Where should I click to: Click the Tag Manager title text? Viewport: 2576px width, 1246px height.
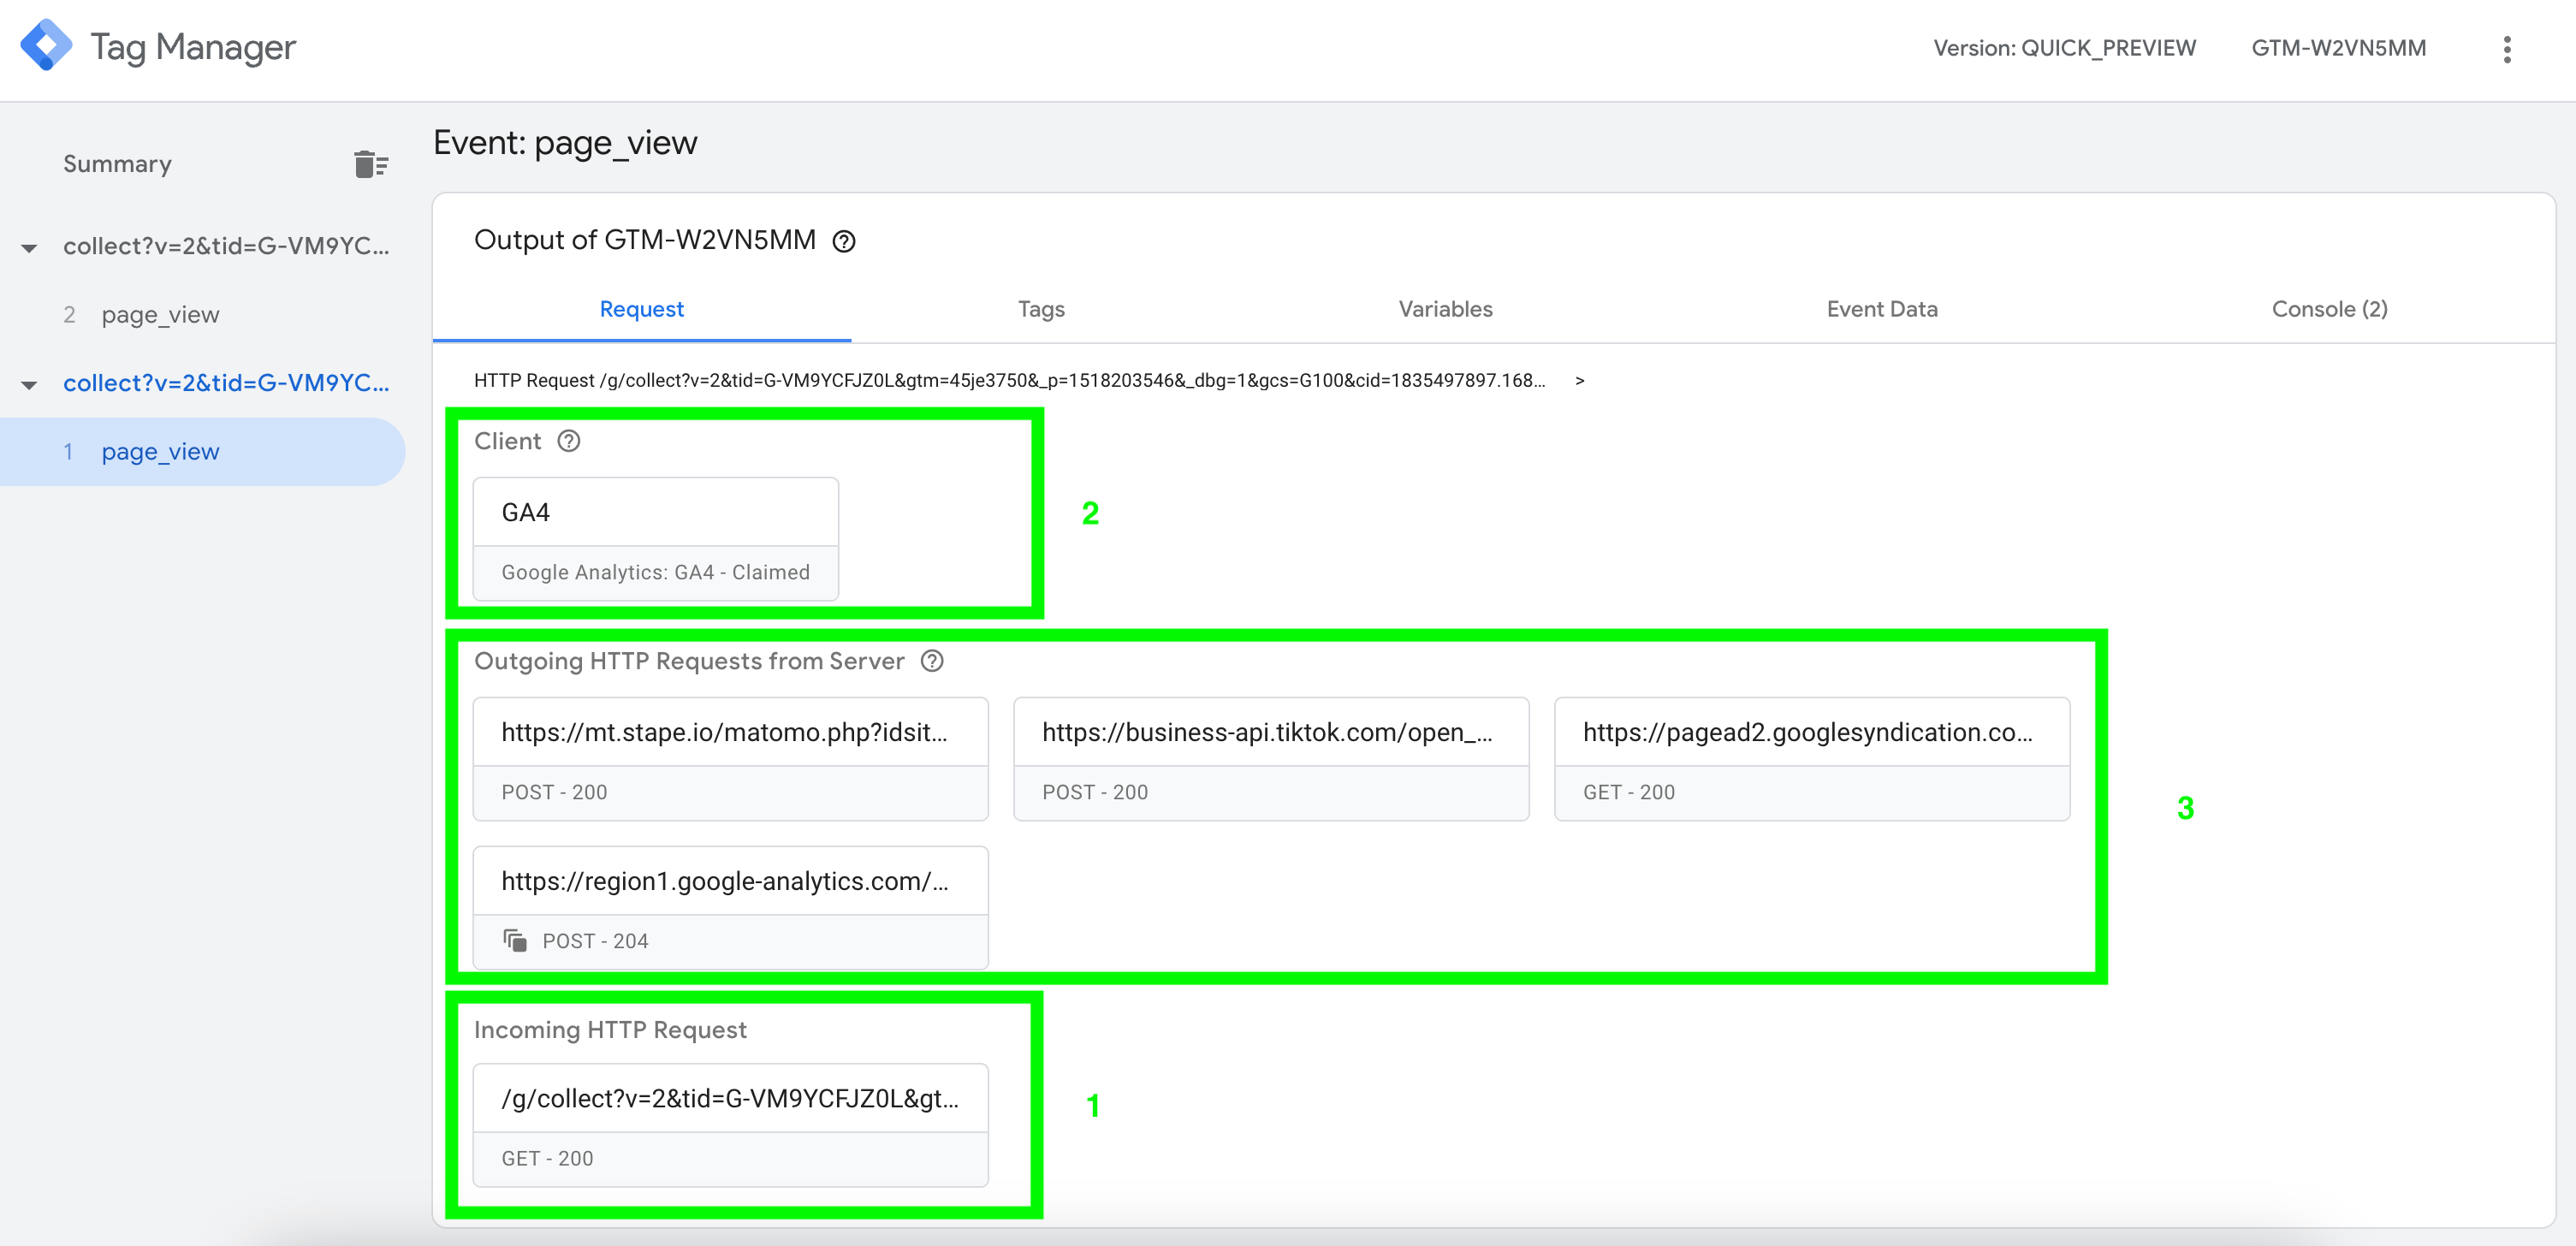(193, 47)
